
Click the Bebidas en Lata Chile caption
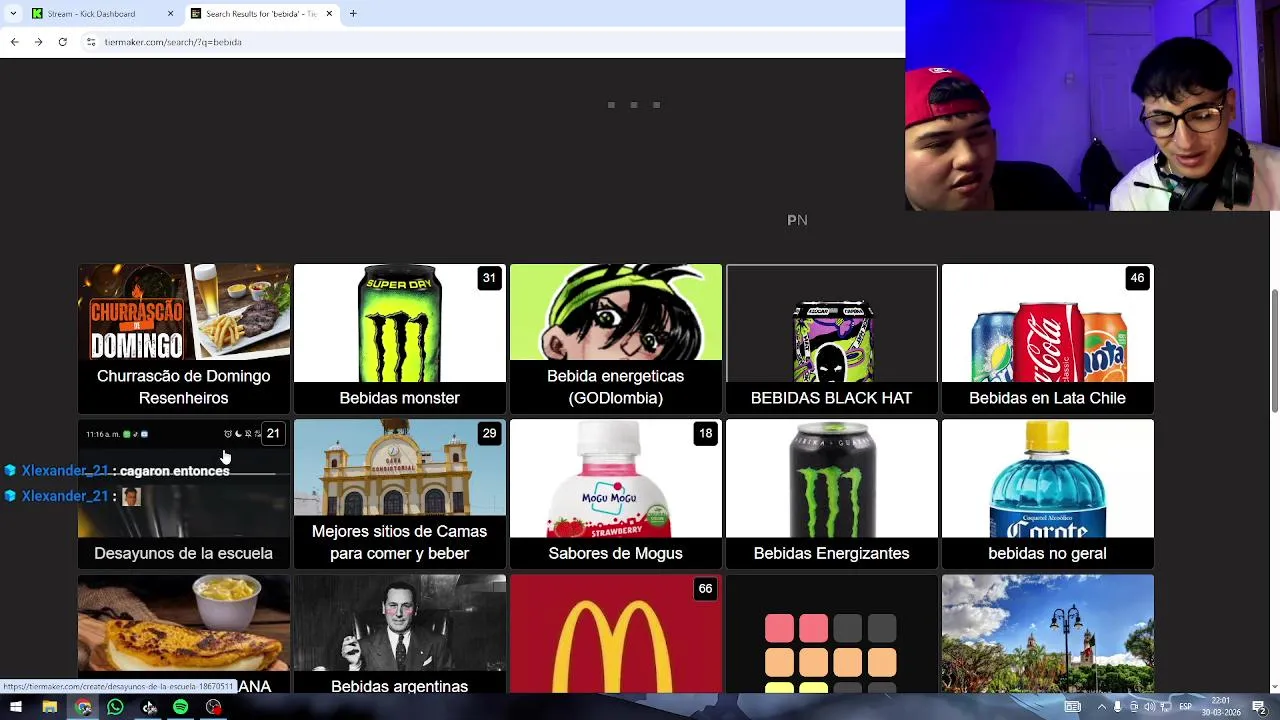tap(1048, 398)
